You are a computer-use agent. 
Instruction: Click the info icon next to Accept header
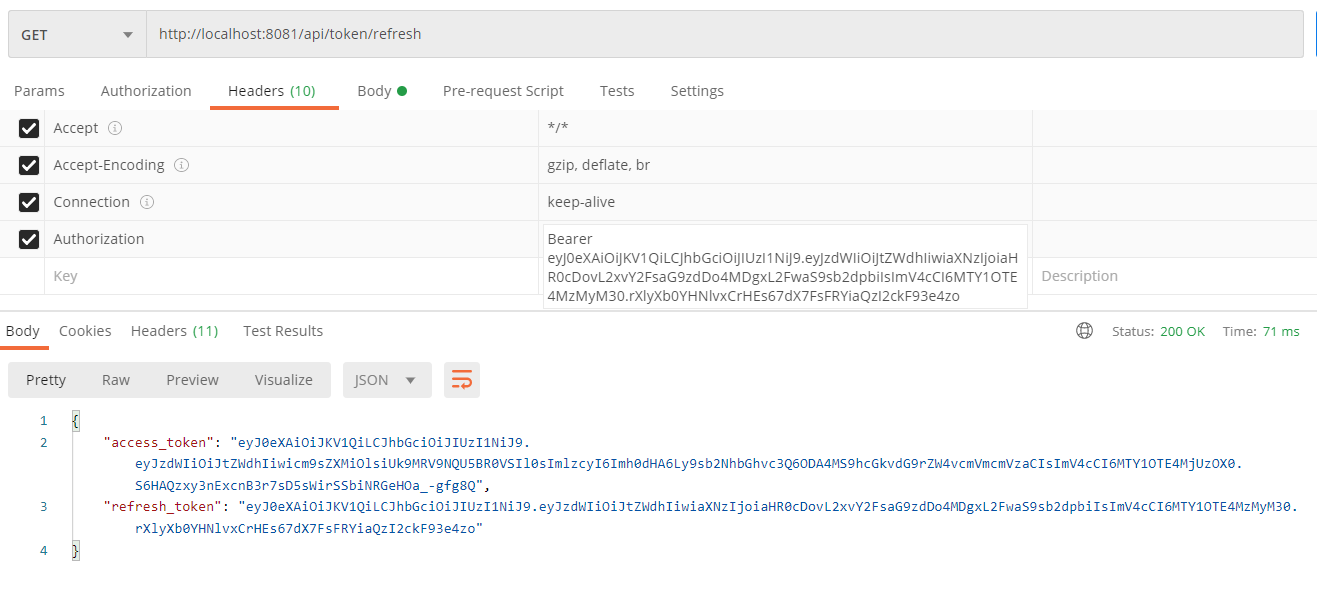pyautogui.click(x=115, y=127)
